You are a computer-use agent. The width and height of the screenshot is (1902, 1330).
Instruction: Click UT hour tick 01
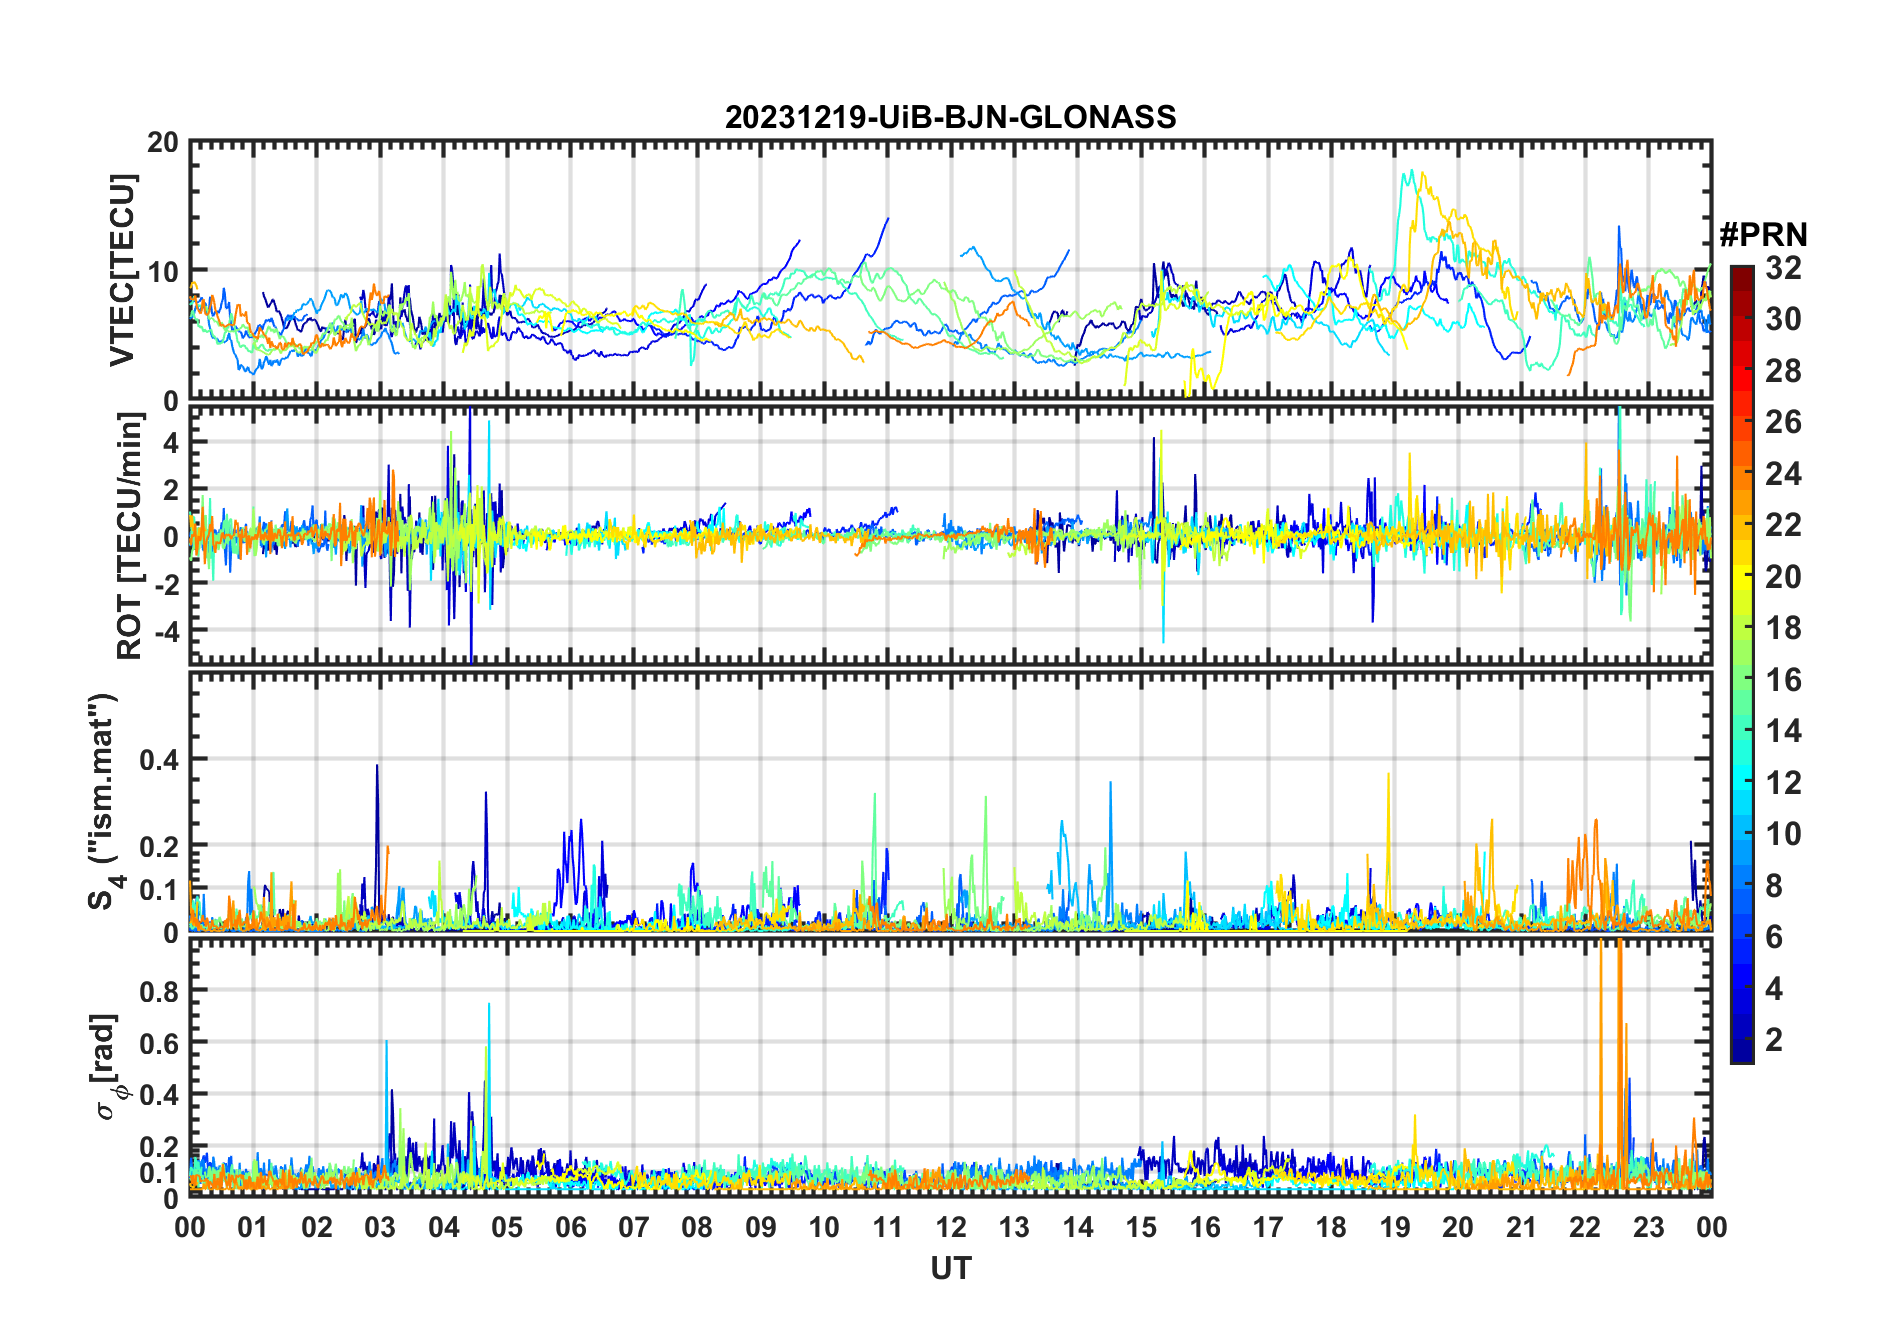[x=253, y=1227]
